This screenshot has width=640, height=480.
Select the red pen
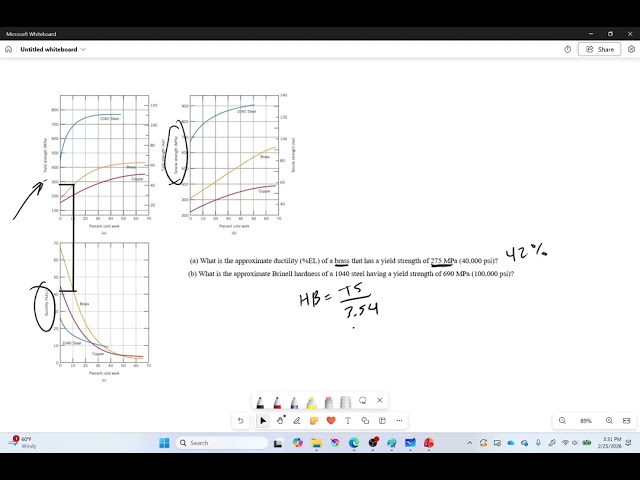pyautogui.click(x=277, y=402)
